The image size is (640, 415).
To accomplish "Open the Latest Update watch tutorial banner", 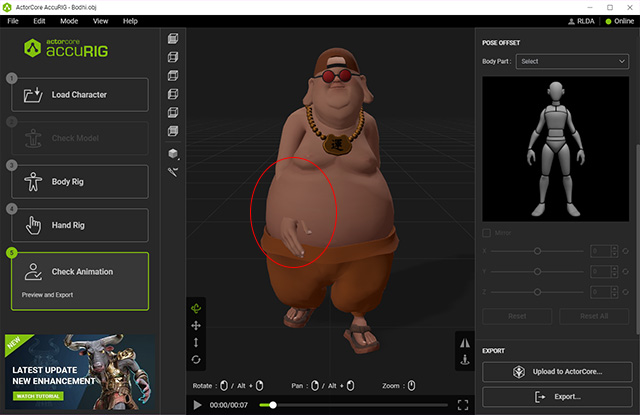I will click(79, 372).
